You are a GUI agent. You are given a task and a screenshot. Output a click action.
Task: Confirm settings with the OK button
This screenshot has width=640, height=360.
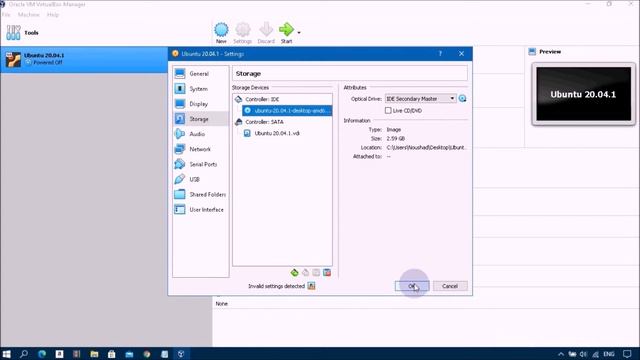[412, 286]
